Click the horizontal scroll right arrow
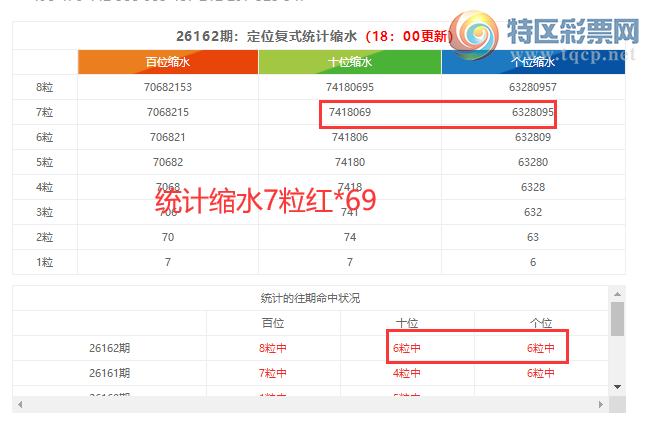The width and height of the screenshot is (649, 437). tap(601, 404)
